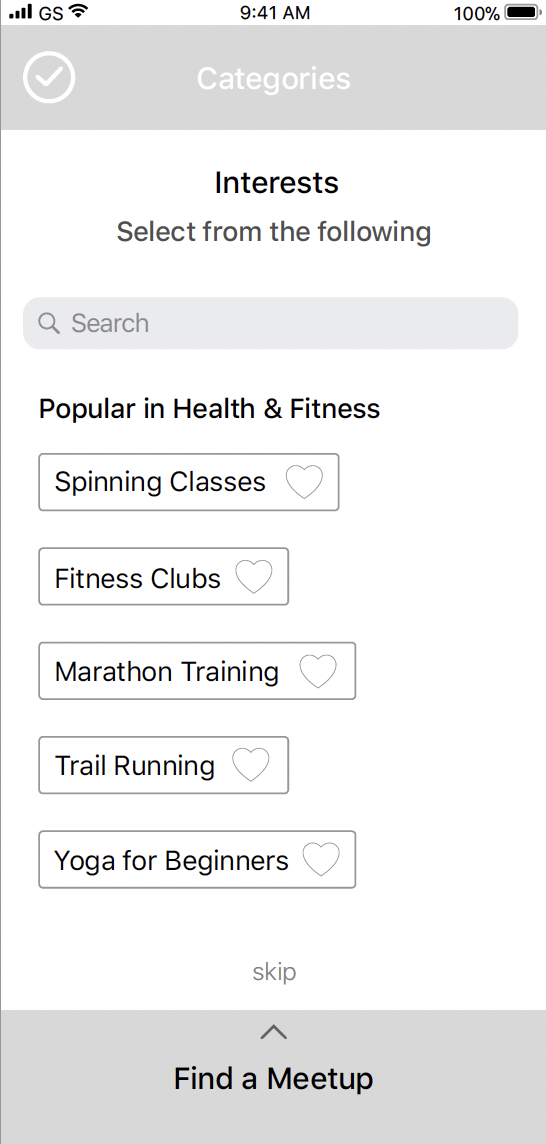
Task: Choose the Fitness Clubs interest label
Action: click(137, 578)
